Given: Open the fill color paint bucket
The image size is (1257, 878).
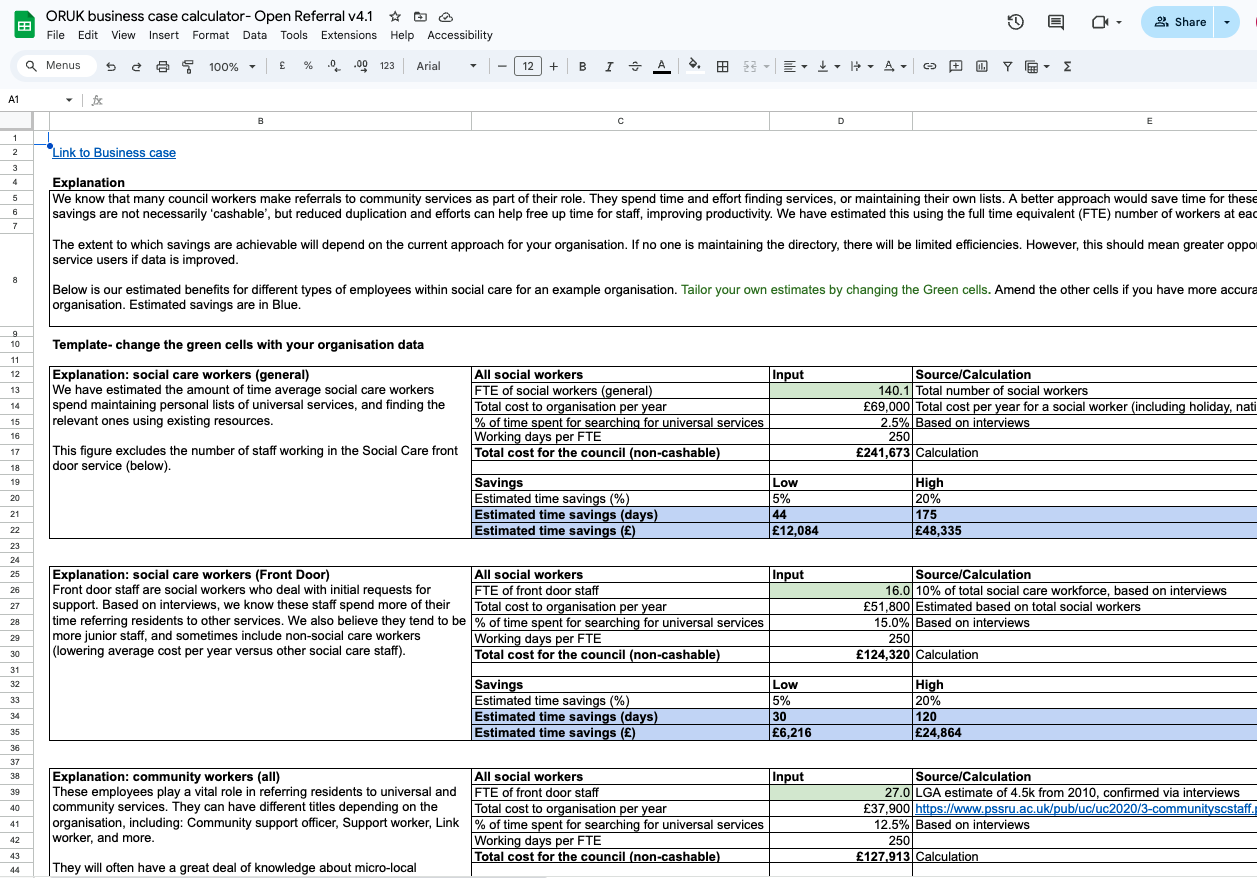Looking at the screenshot, I should [694, 67].
